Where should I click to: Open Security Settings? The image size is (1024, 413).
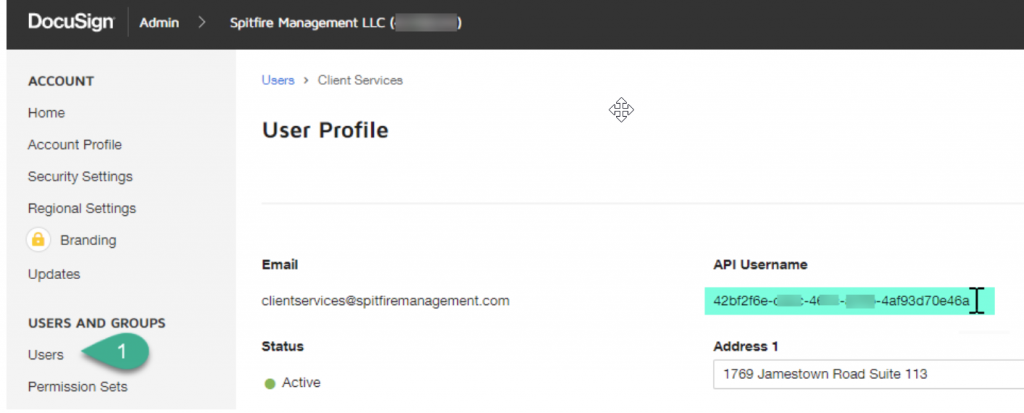coord(80,176)
